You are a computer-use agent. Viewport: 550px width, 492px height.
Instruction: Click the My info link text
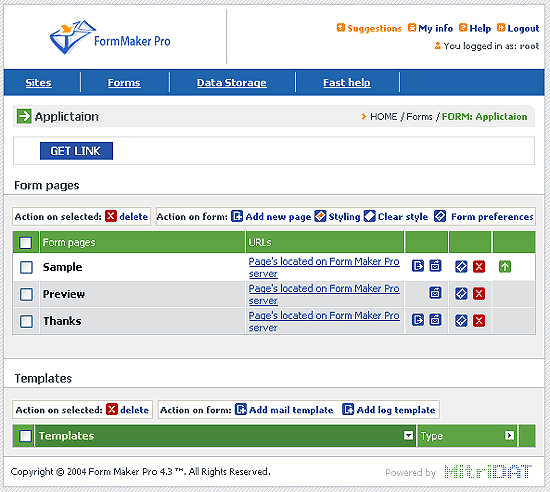point(435,28)
